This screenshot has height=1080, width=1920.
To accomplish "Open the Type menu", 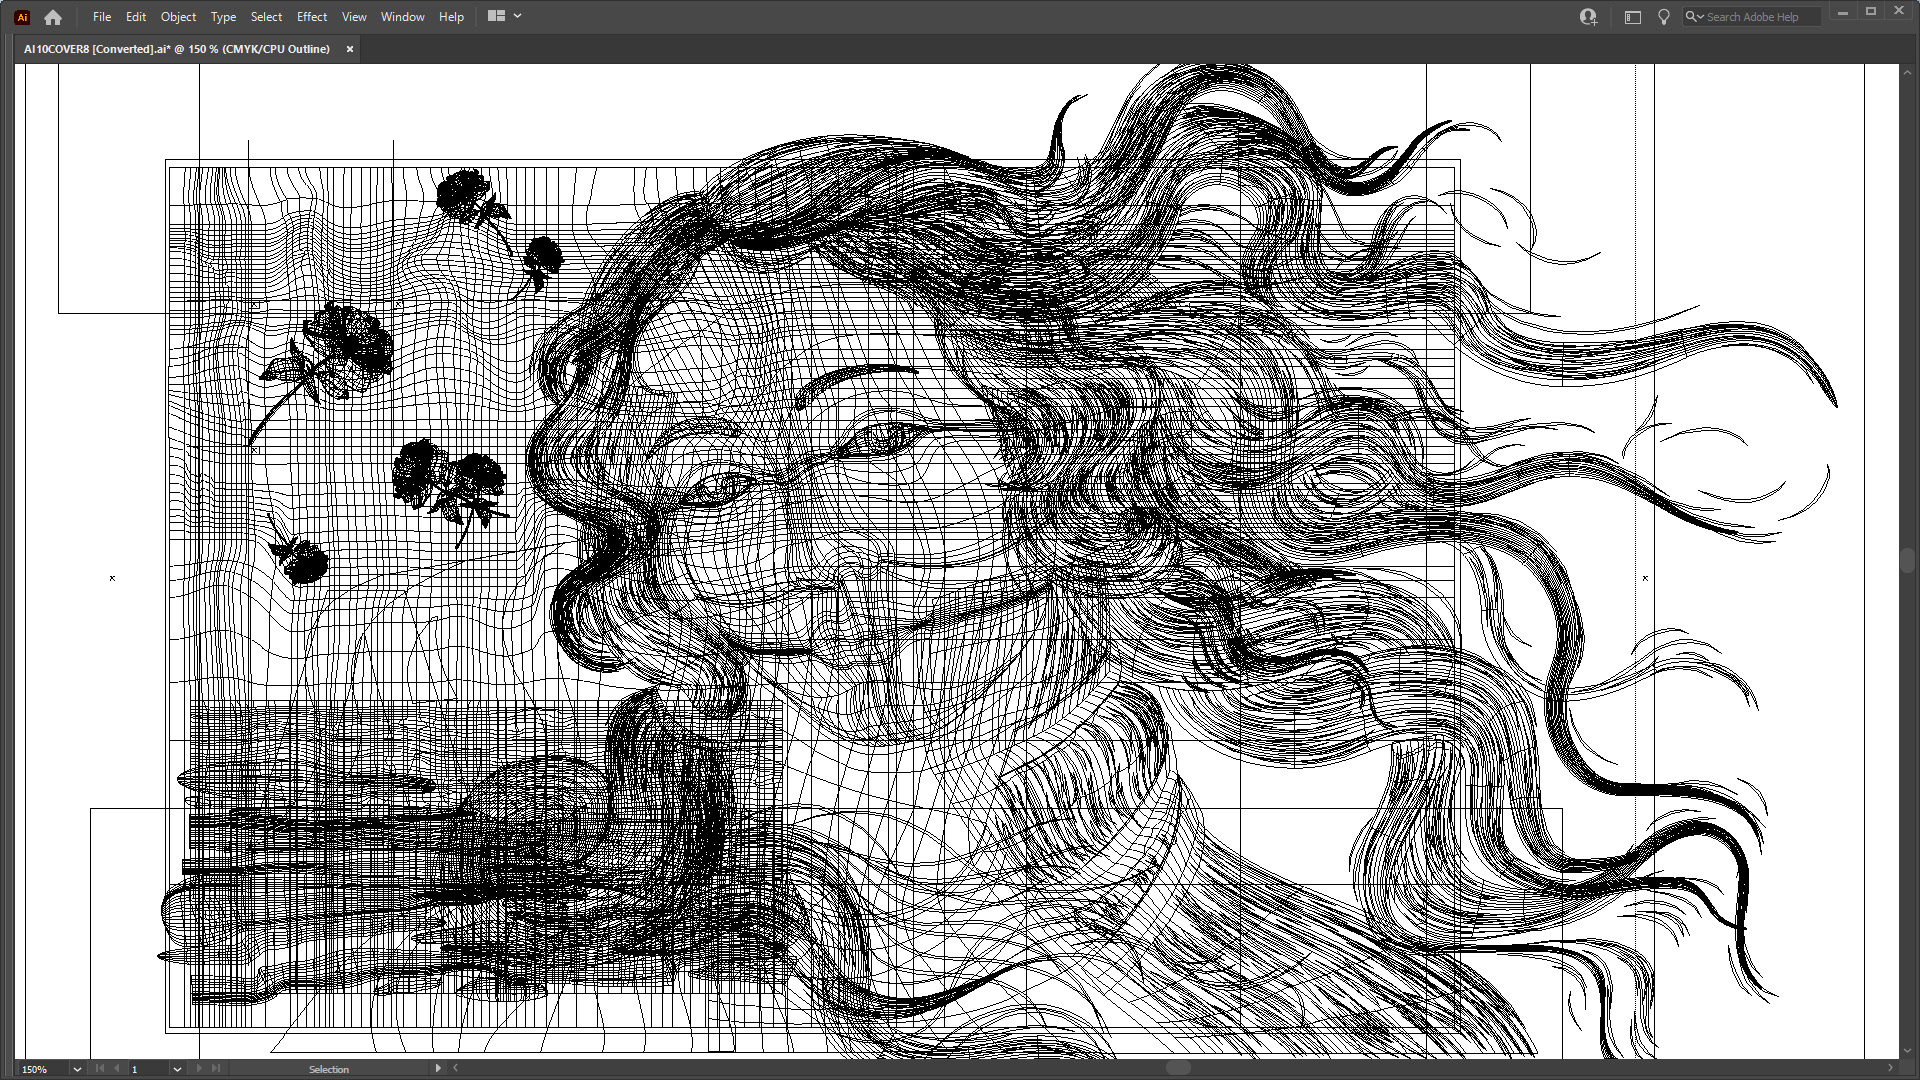I will point(223,17).
